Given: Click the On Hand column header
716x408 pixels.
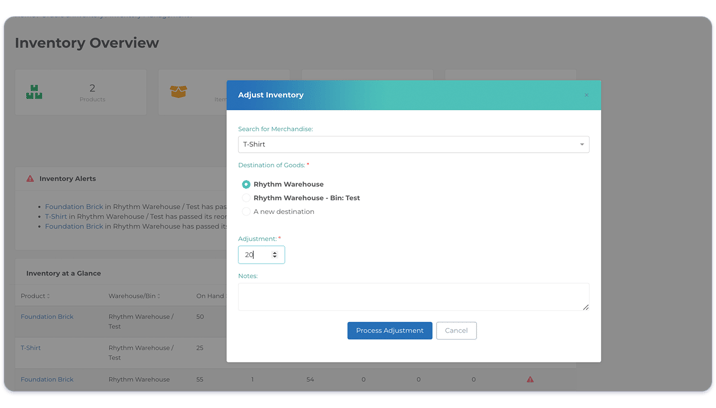Looking at the screenshot, I should pos(210,296).
